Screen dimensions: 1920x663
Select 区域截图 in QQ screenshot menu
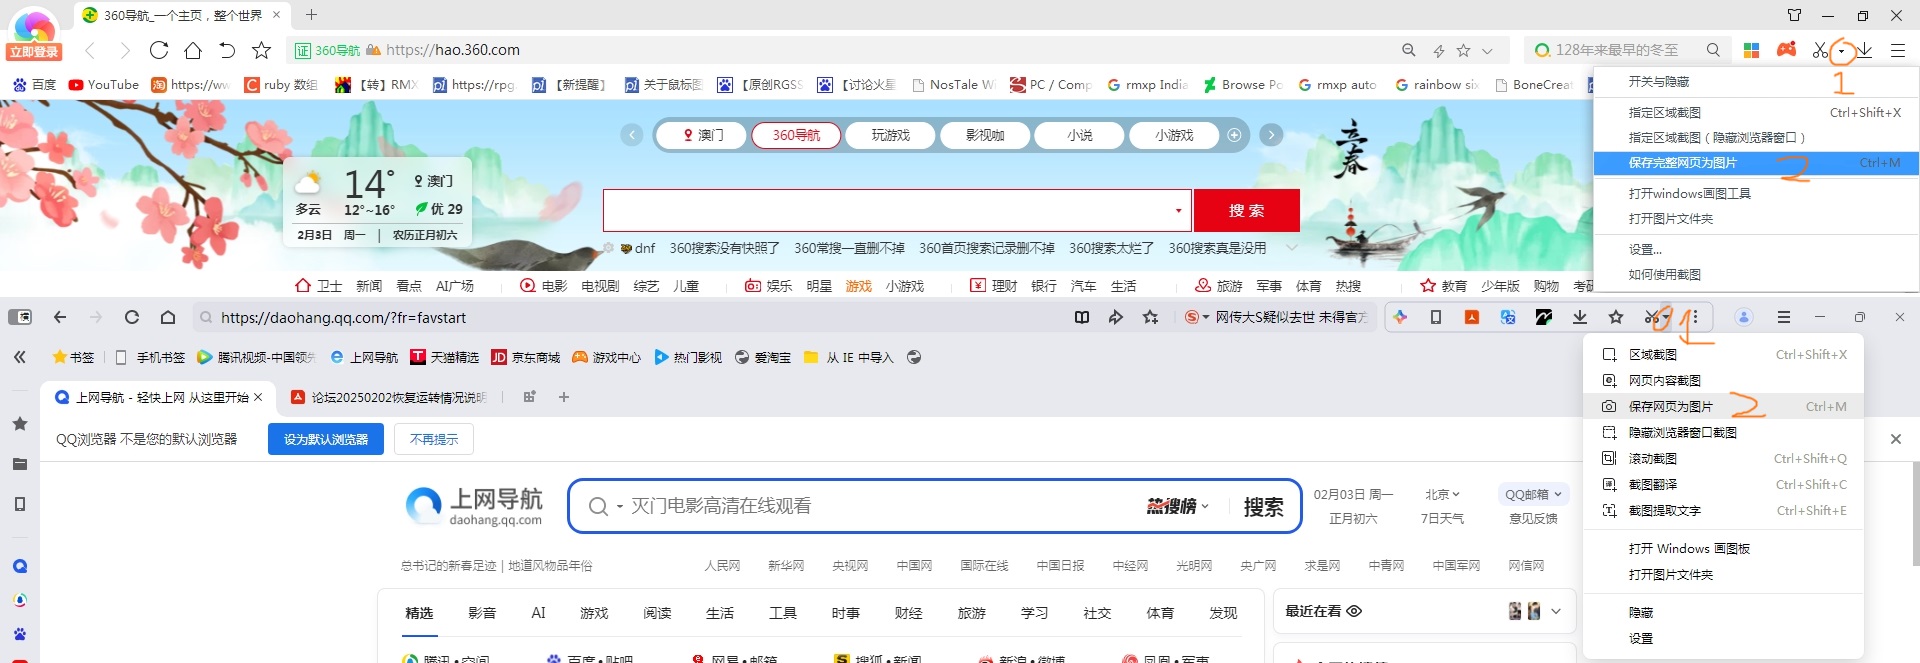click(1723, 354)
